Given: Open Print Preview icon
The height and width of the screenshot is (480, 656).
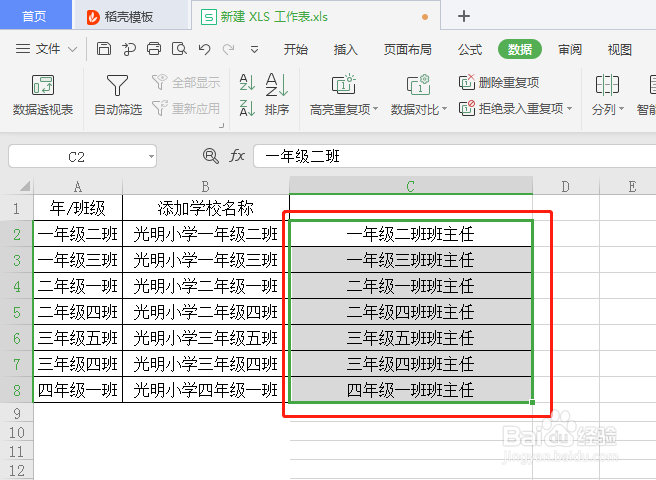Looking at the screenshot, I should coord(179,49).
